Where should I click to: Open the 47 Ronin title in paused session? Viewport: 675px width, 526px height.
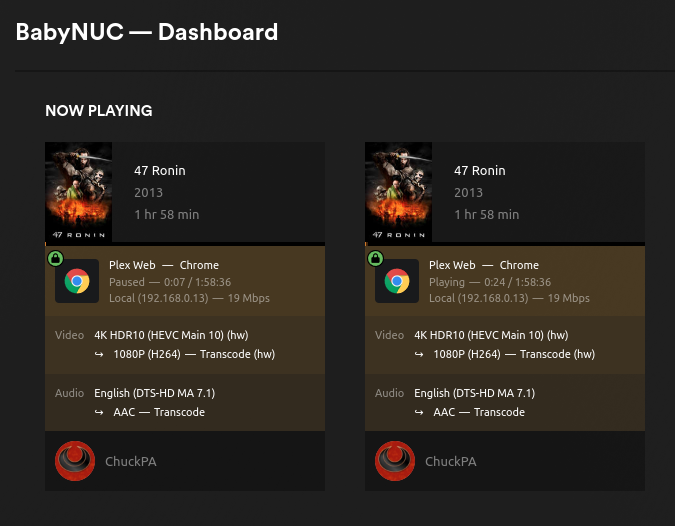(x=160, y=171)
